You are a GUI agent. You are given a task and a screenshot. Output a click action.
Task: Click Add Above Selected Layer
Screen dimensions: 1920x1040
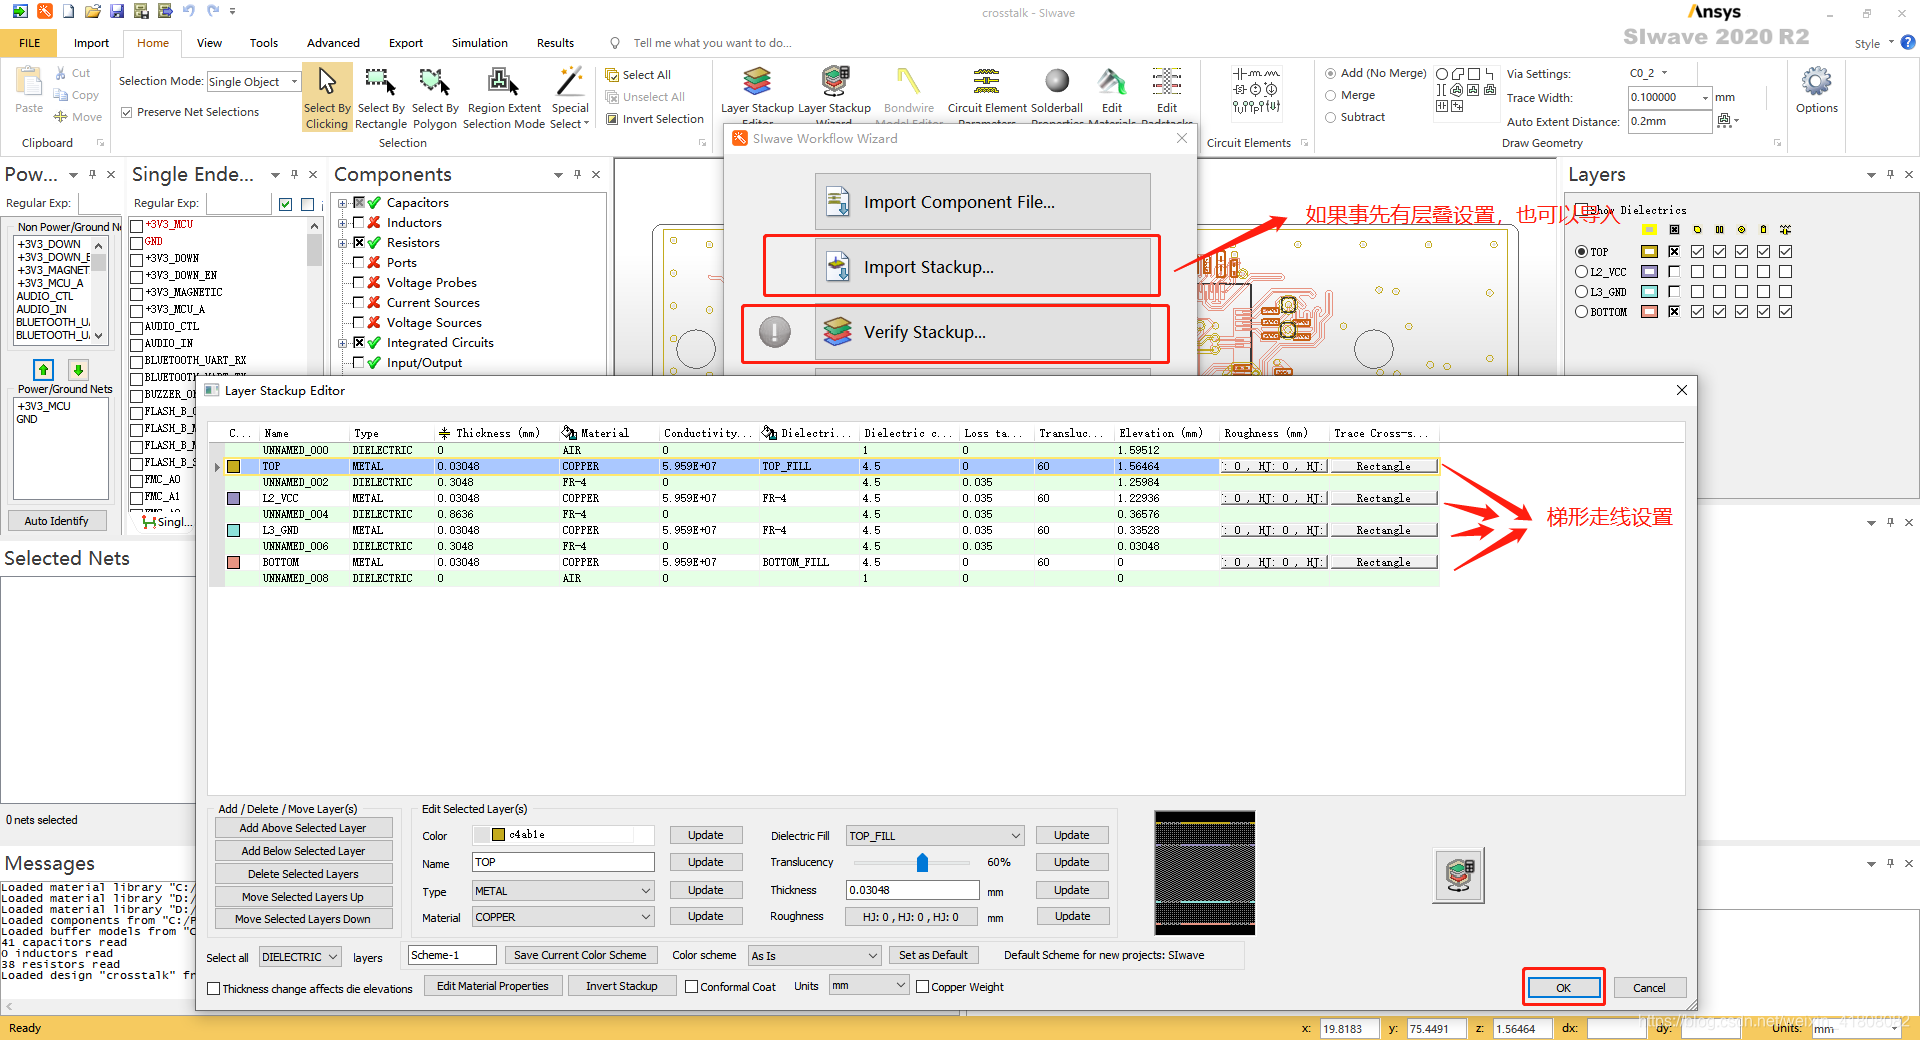pos(303,828)
